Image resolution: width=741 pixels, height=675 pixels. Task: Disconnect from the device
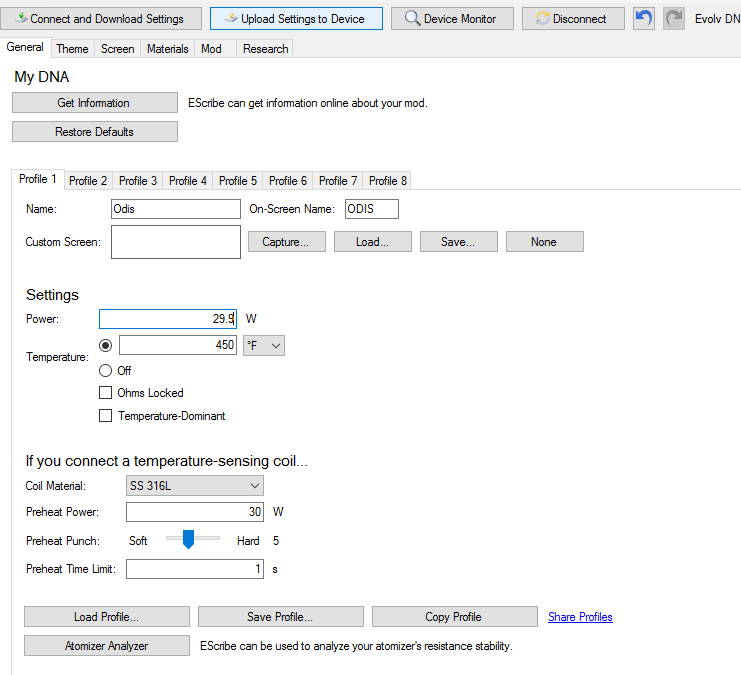tap(573, 19)
